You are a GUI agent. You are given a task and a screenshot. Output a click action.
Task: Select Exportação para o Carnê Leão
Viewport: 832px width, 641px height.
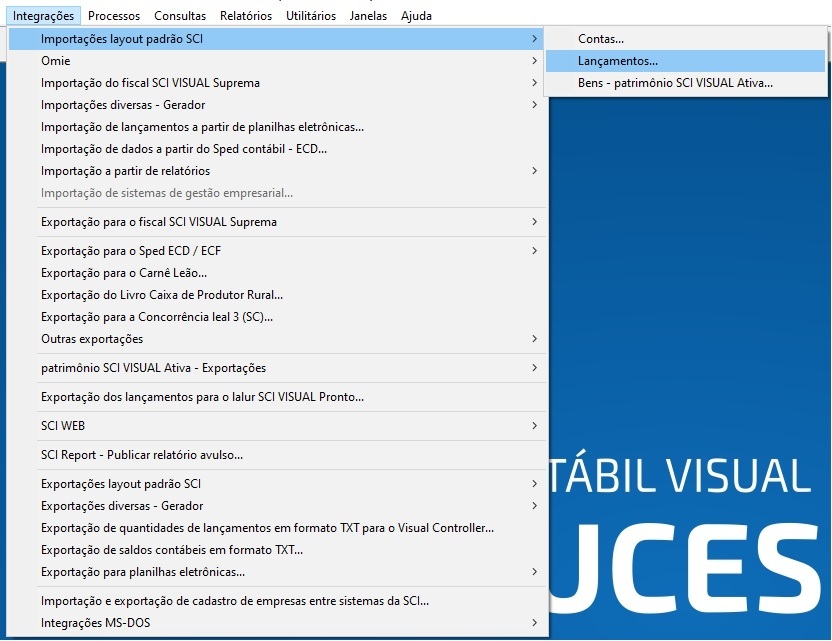[124, 273]
